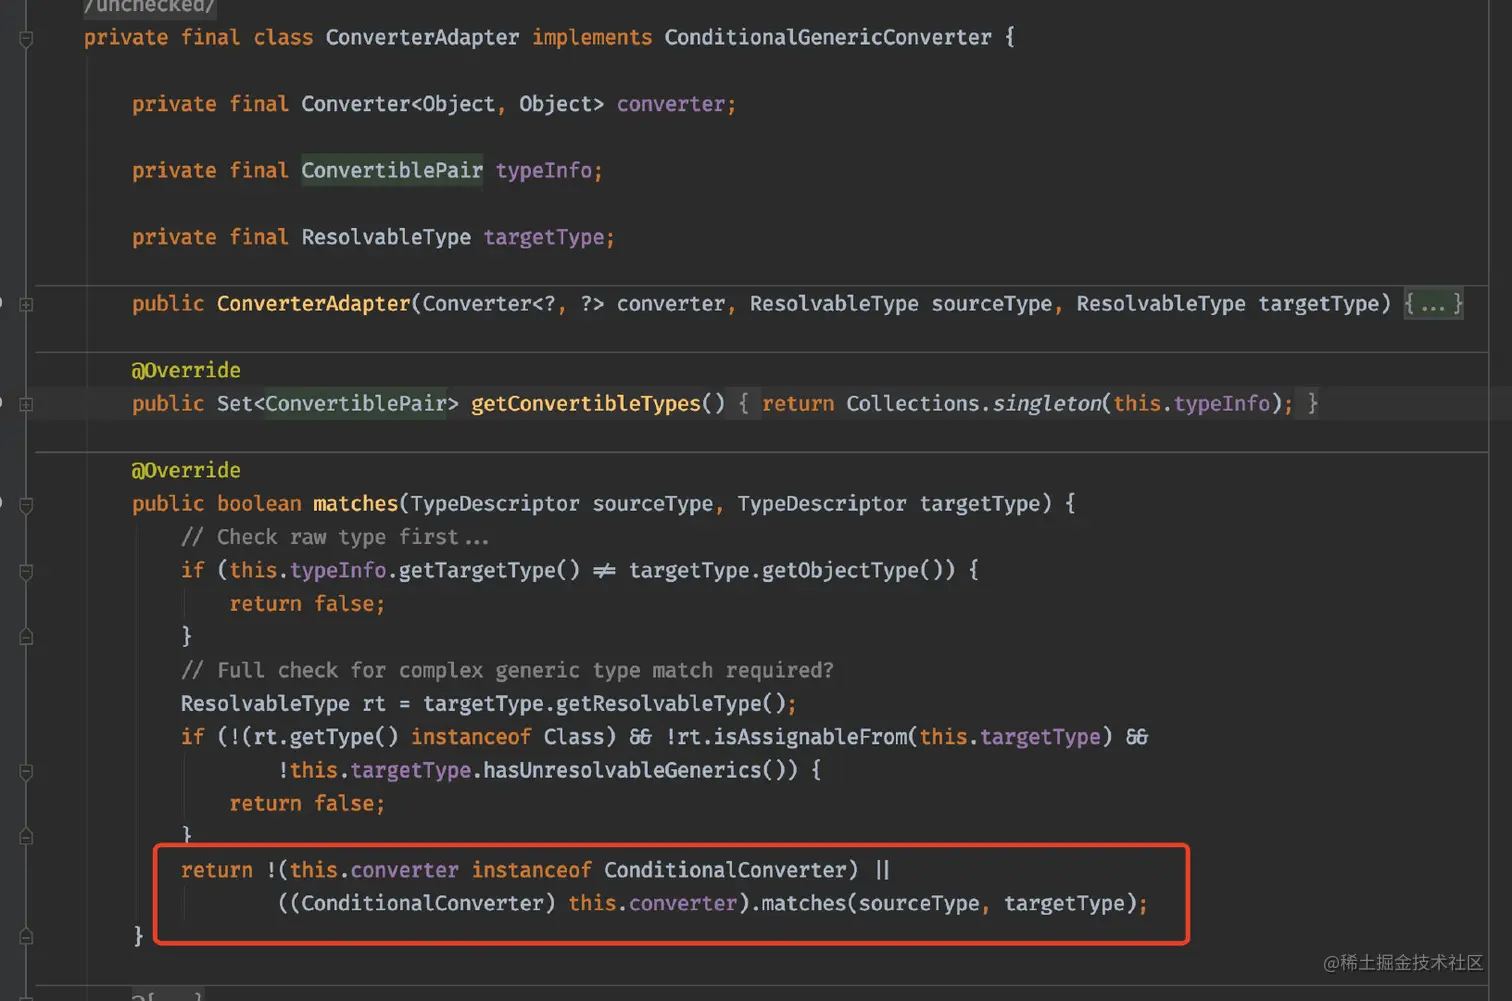Click the class name ConverterAdapter in the class declaration

pyautogui.click(x=422, y=38)
